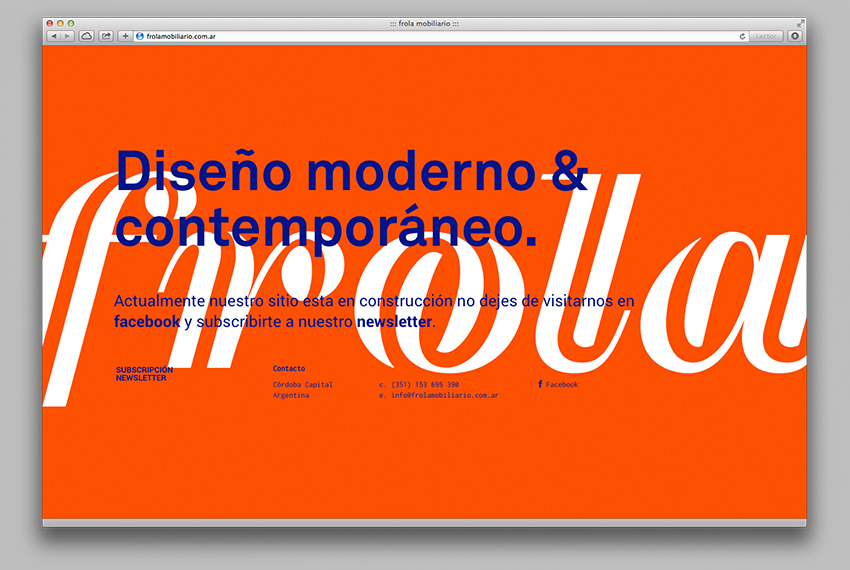Click SUBSCRIPCIÓN NEWSLETTER link
This screenshot has width=850, height=570.
[144, 374]
